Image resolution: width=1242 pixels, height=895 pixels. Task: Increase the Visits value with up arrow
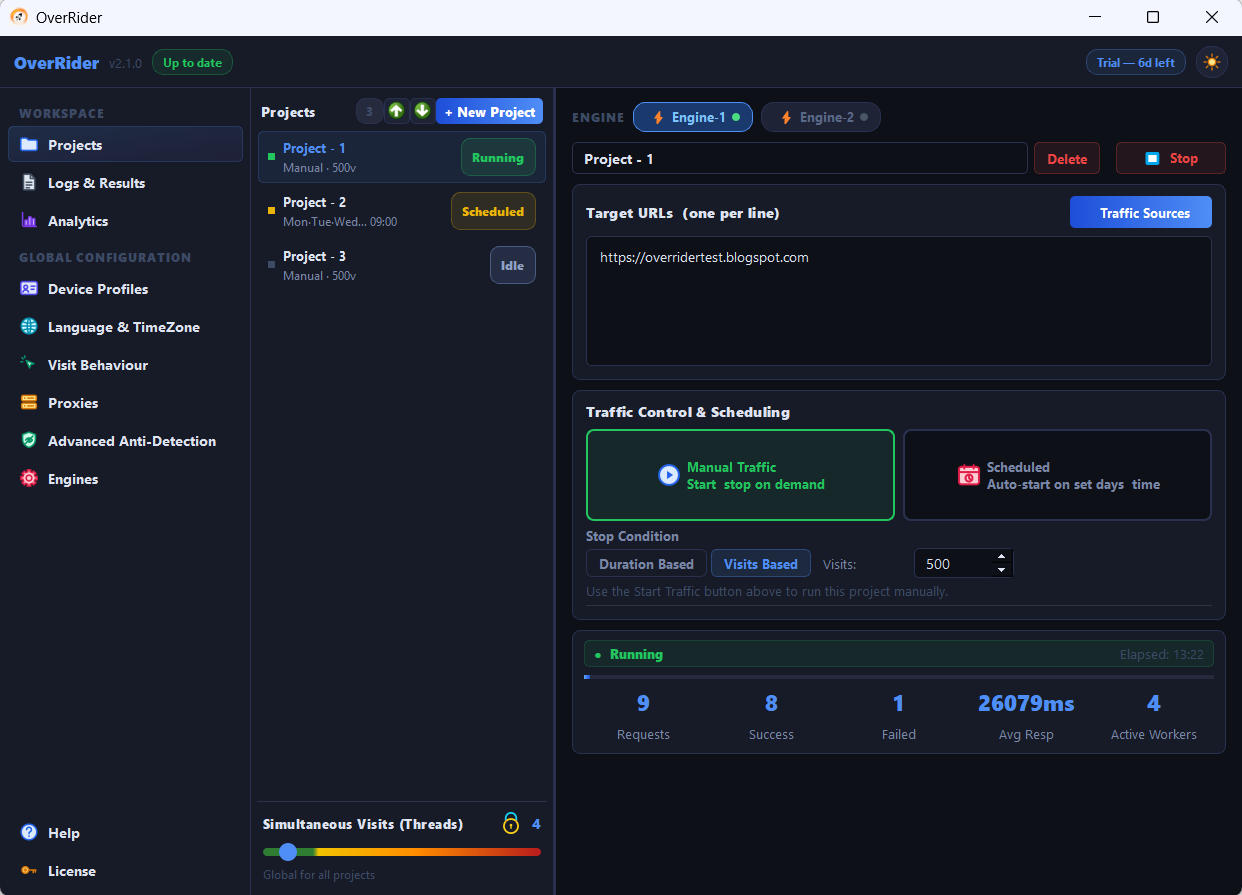(x=1001, y=557)
